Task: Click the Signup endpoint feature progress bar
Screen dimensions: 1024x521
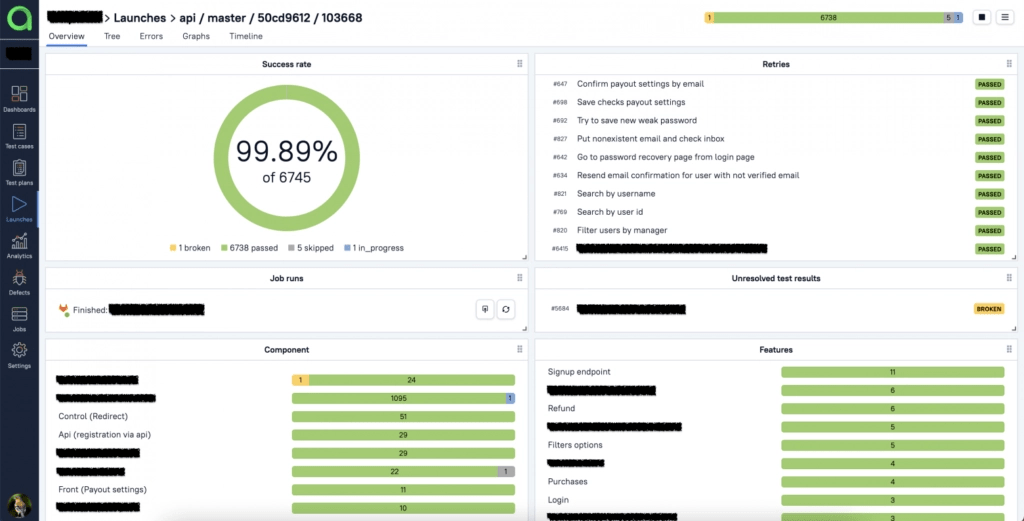Action: (892, 372)
